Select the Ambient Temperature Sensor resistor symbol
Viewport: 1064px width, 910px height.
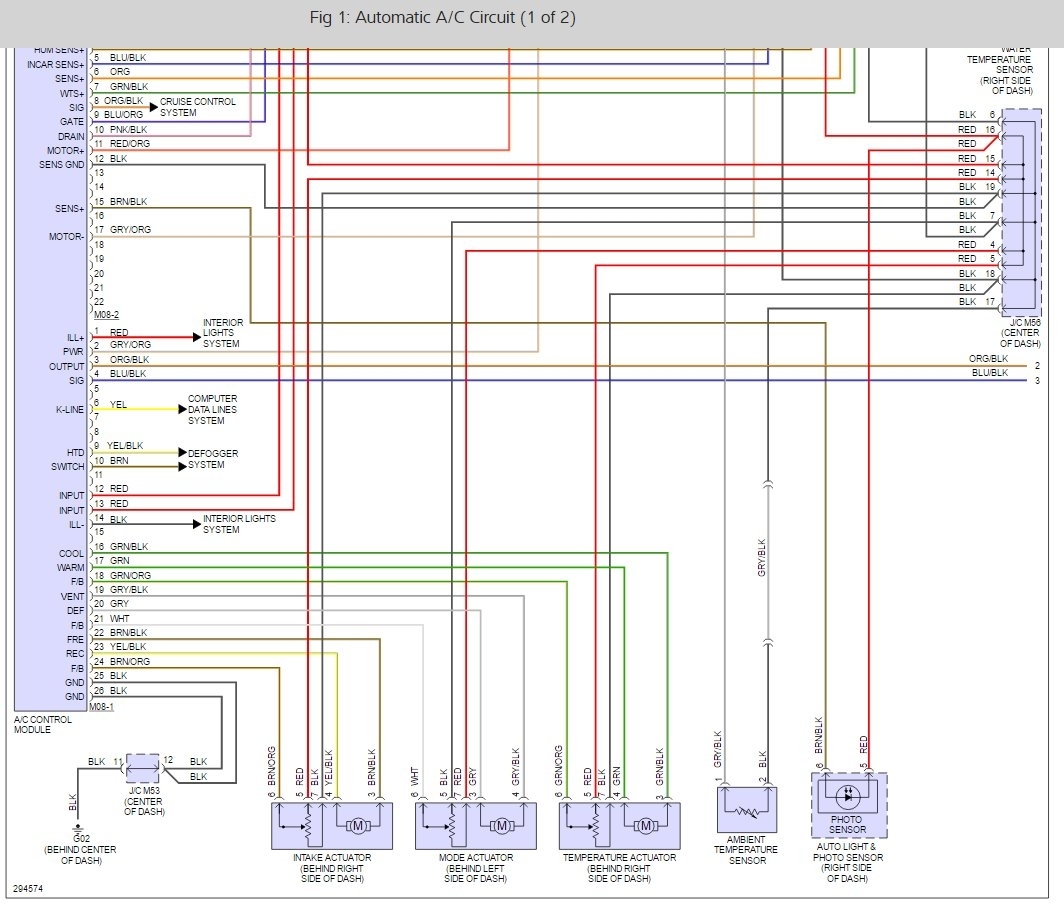(x=746, y=810)
